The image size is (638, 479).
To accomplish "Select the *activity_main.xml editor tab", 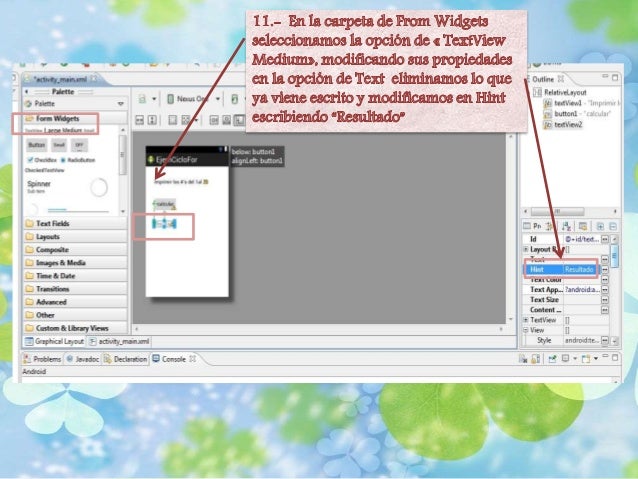I will [60, 79].
